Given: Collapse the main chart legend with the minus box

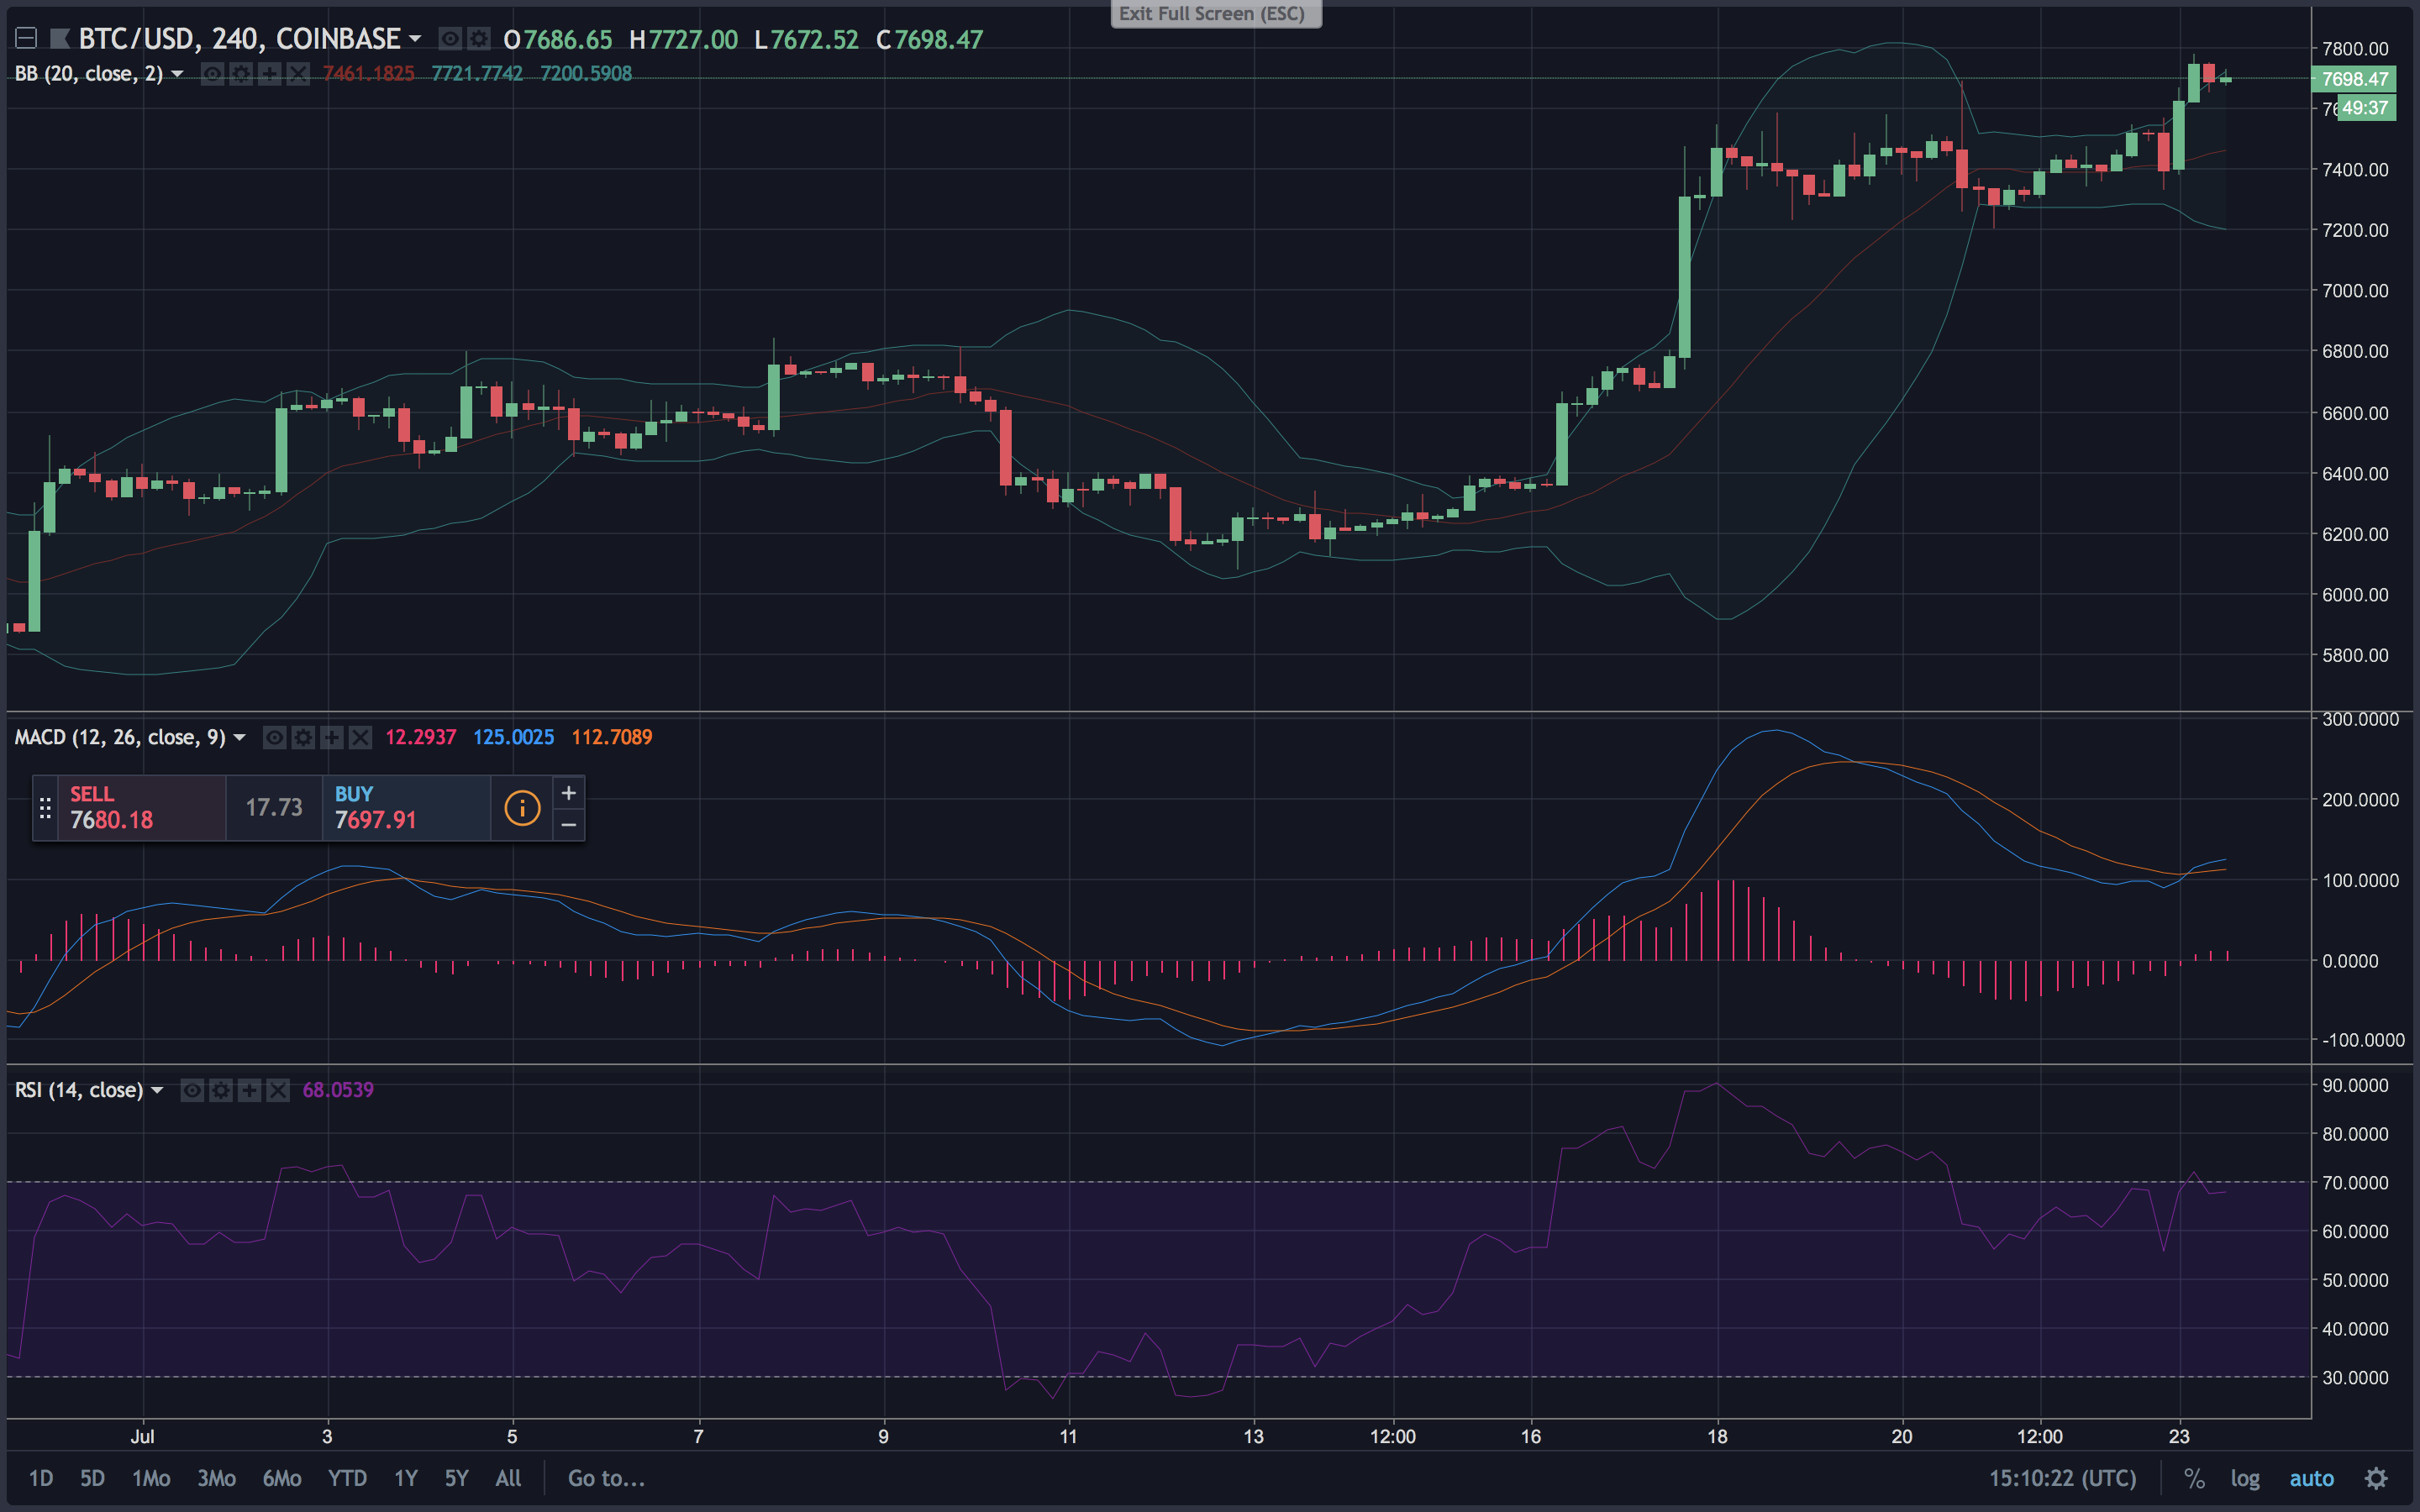Looking at the screenshot, I should 26,39.
